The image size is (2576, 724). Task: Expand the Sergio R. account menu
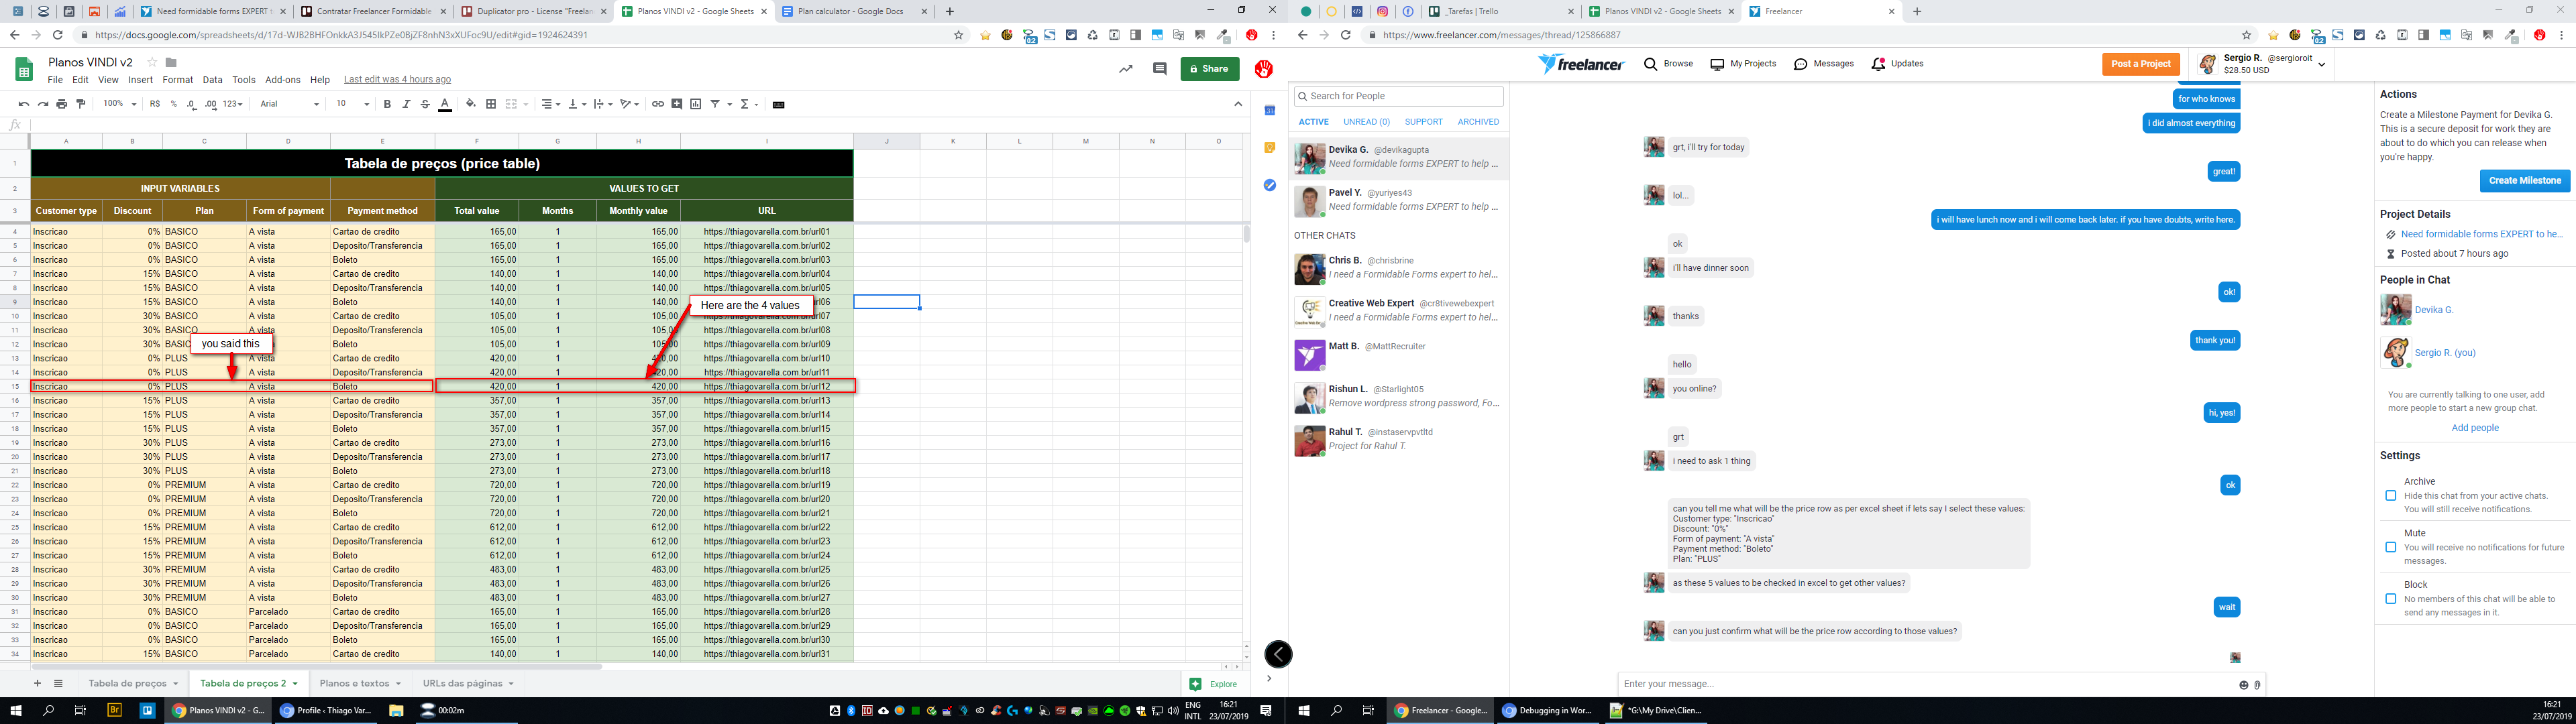2321,64
